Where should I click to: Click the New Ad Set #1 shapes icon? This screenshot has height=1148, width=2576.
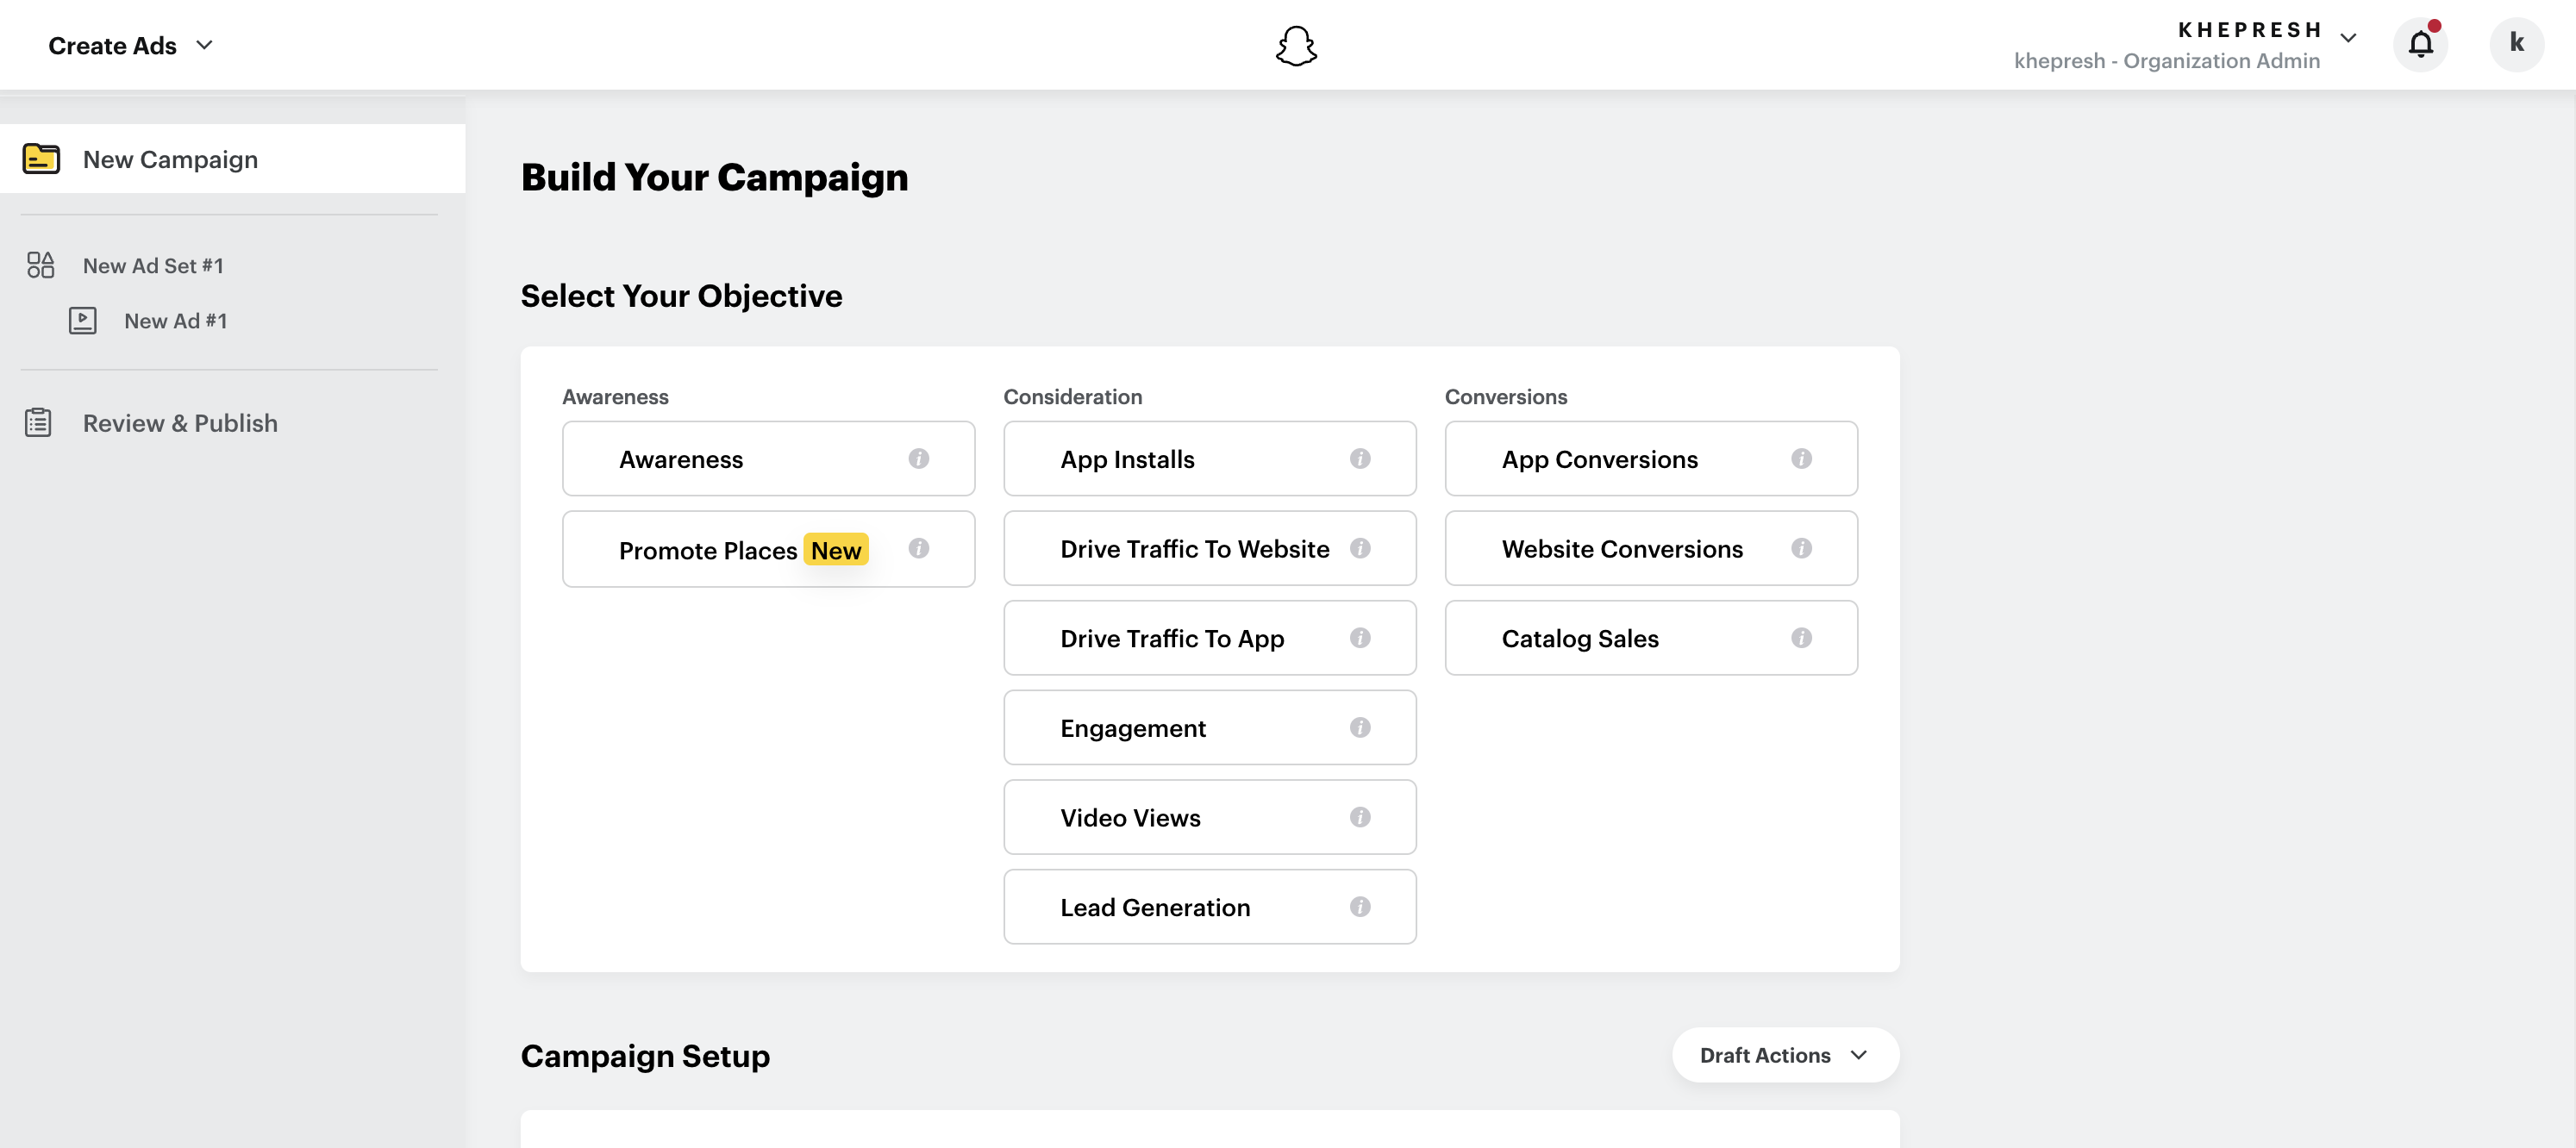coord(40,265)
